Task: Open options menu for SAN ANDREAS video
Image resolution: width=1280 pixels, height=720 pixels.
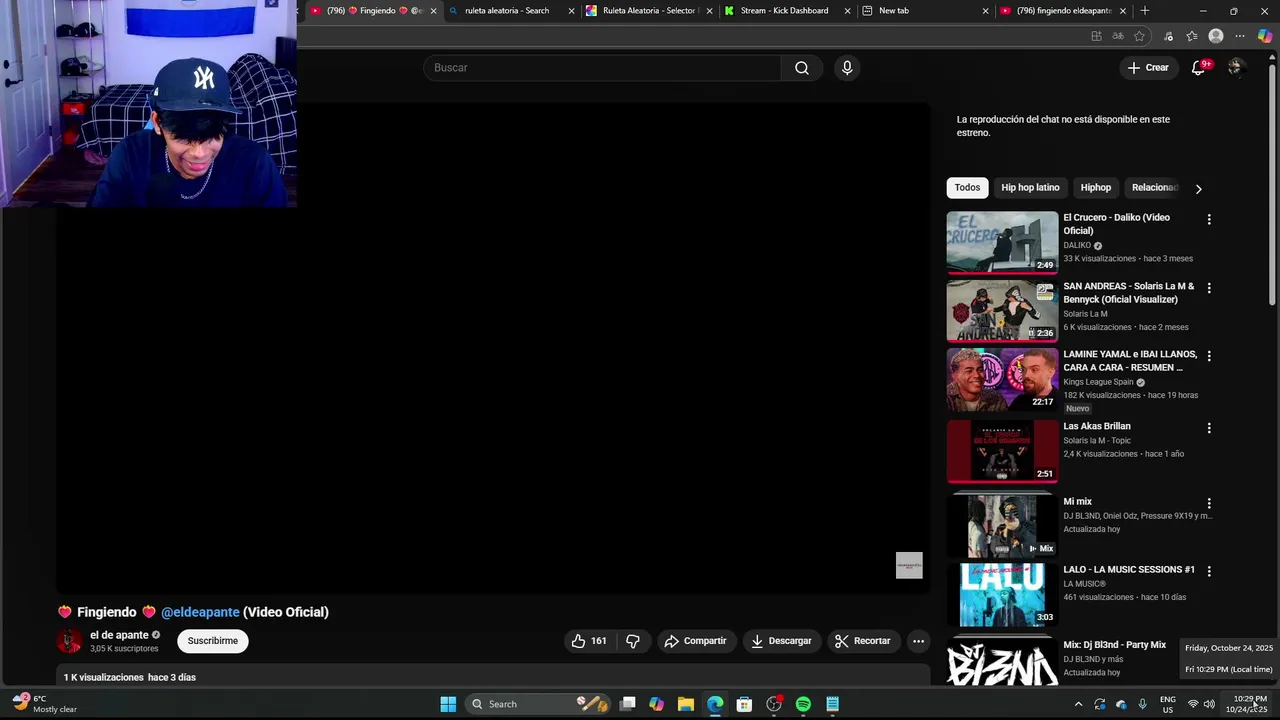Action: pos(1209,288)
